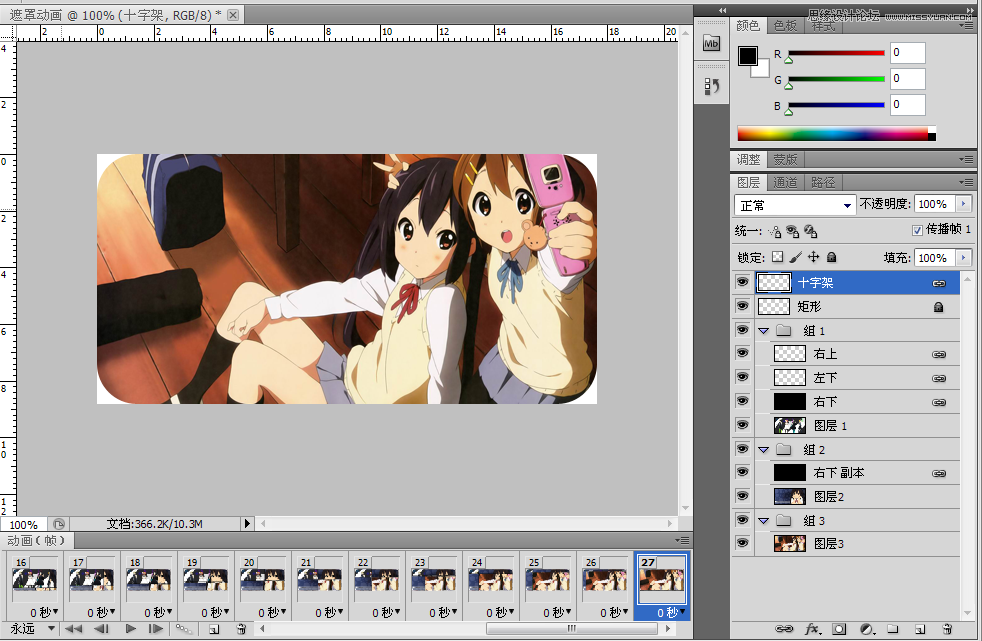Add a layer style with fx icon
The width and height of the screenshot is (982, 641).
tap(813, 628)
